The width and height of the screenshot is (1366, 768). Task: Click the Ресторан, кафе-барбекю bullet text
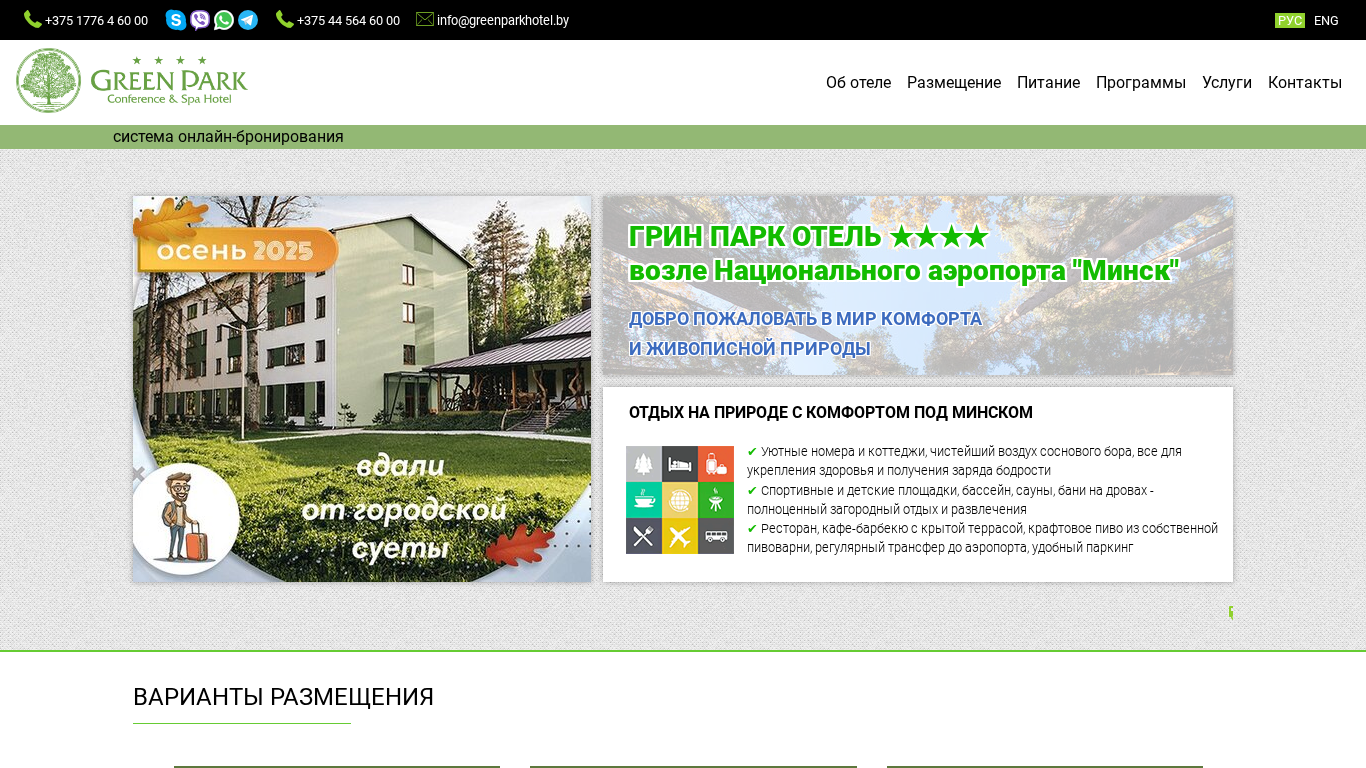click(x=982, y=538)
